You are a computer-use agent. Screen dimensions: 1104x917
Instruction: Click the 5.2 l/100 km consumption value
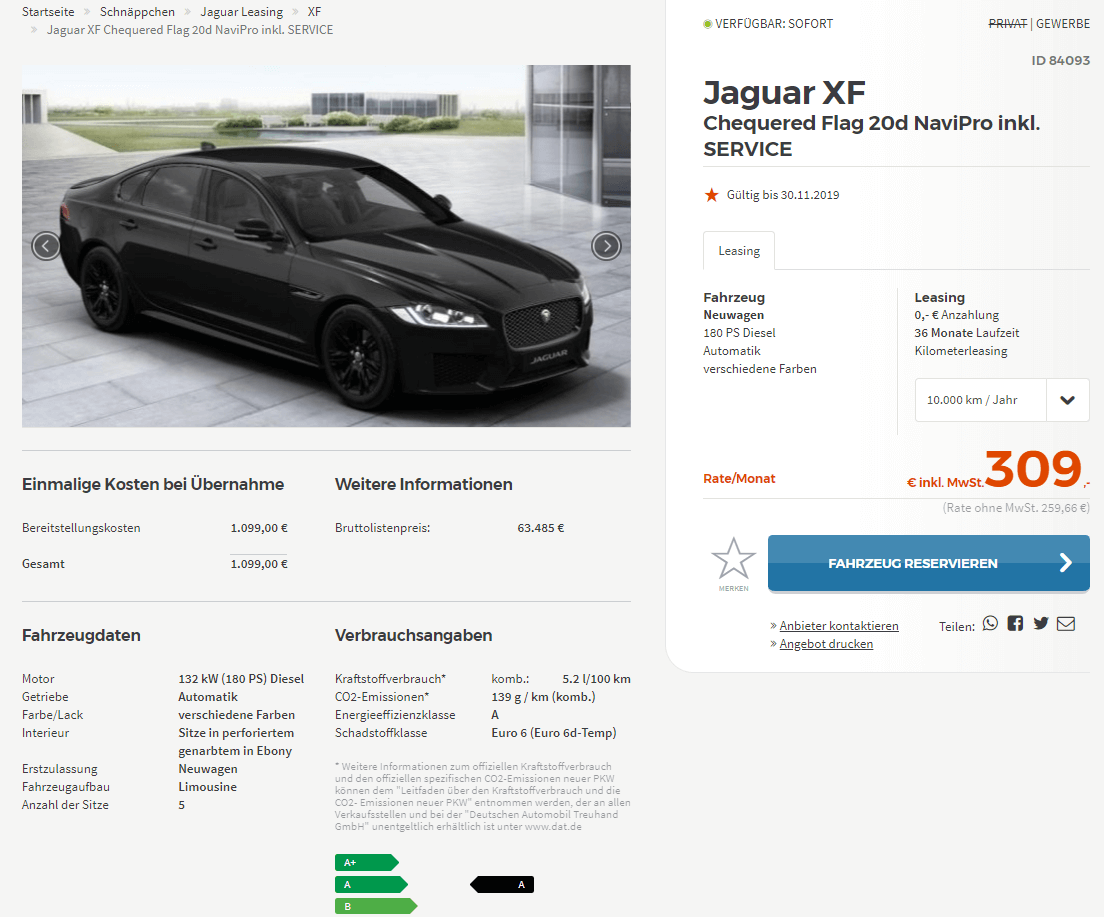(596, 679)
